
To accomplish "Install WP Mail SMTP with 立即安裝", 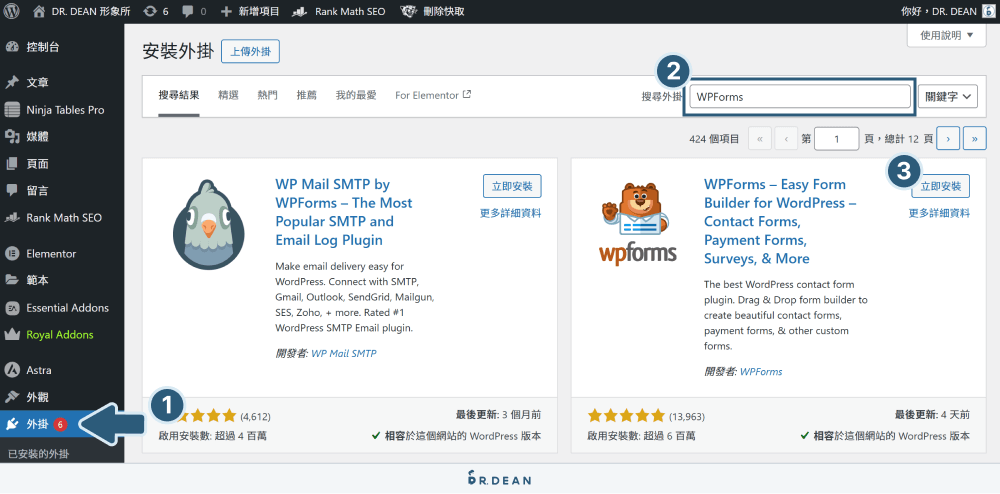I will (512, 186).
